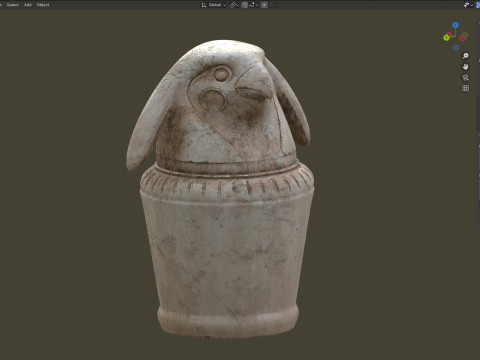The width and height of the screenshot is (480, 360).
Task: Click the zoom magnifier viewport button
Action: pos(465,56)
